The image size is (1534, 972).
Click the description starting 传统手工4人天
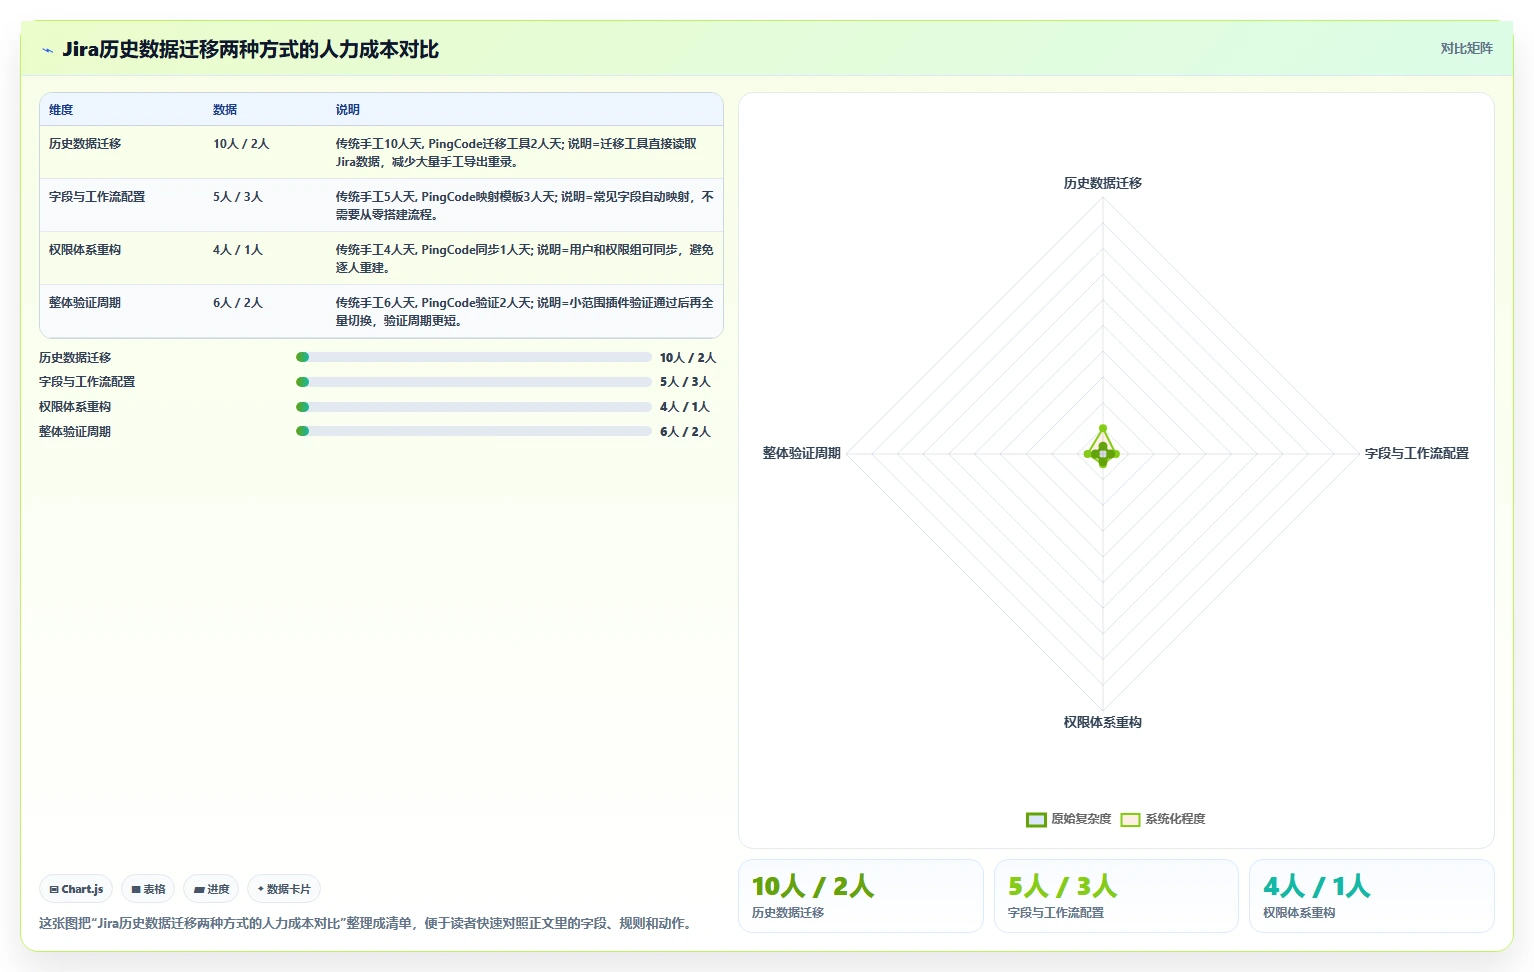coord(524,259)
